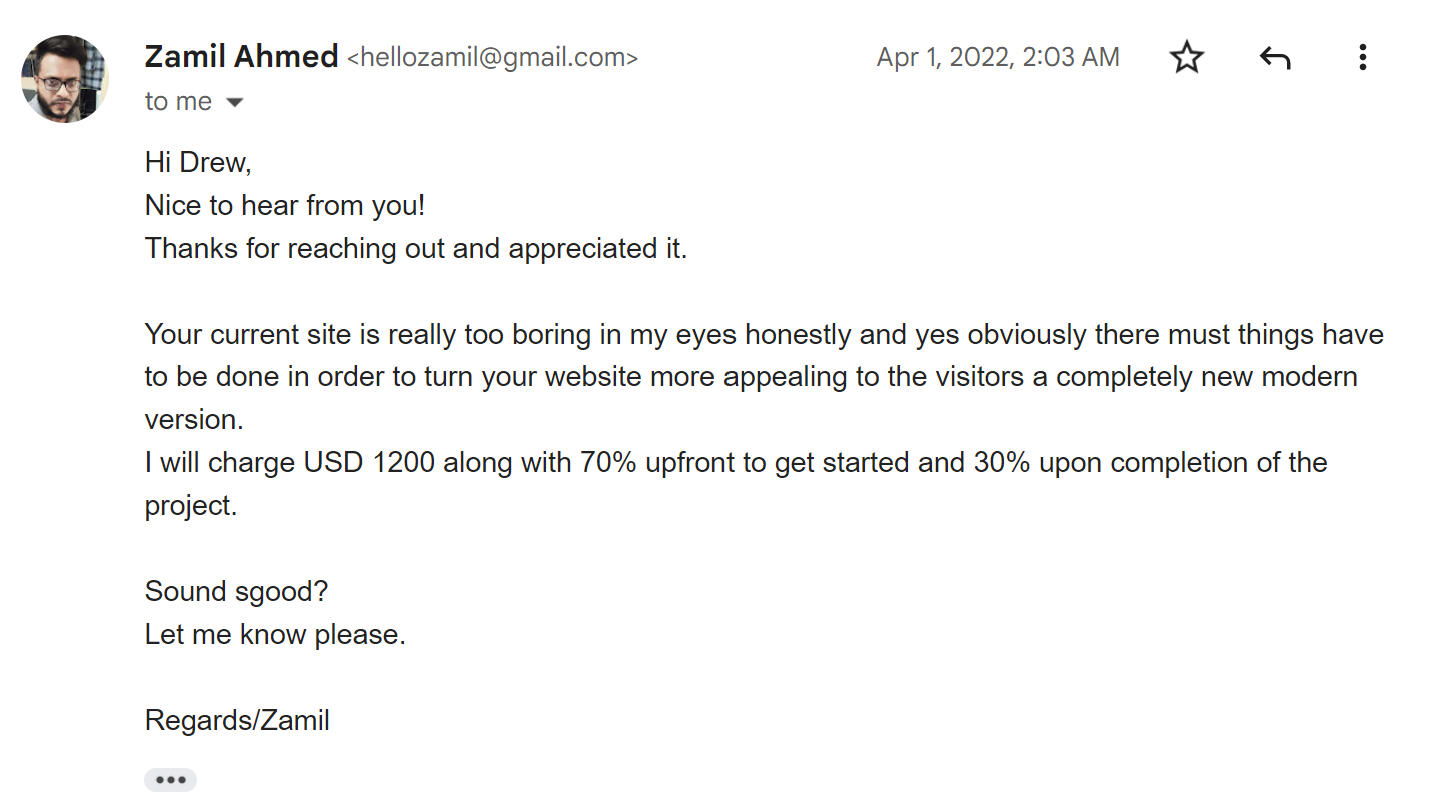1450x802 pixels.
Task: Star this email from Zamil Ahmed
Action: click(x=1186, y=58)
